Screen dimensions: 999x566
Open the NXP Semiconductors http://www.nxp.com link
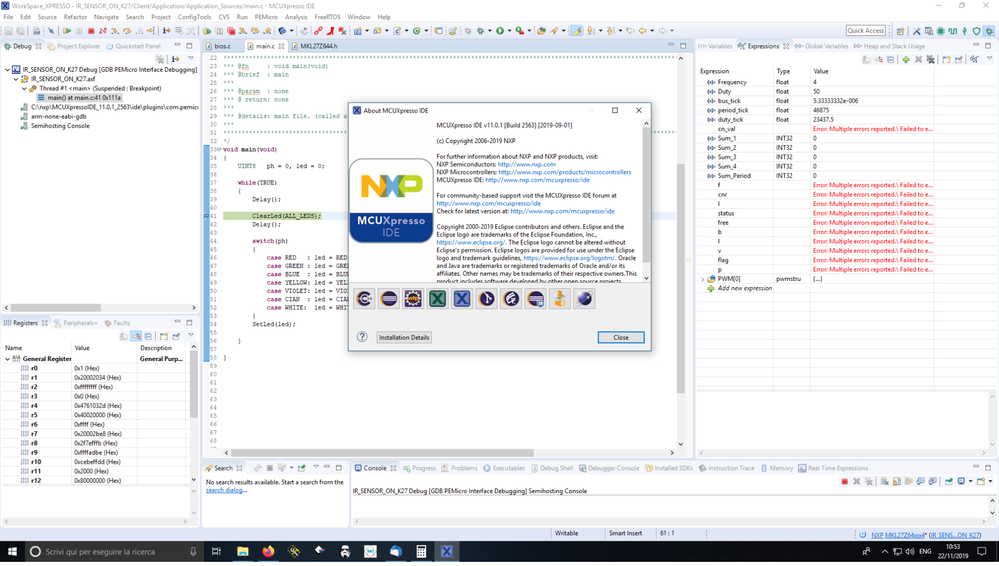[x=526, y=164]
